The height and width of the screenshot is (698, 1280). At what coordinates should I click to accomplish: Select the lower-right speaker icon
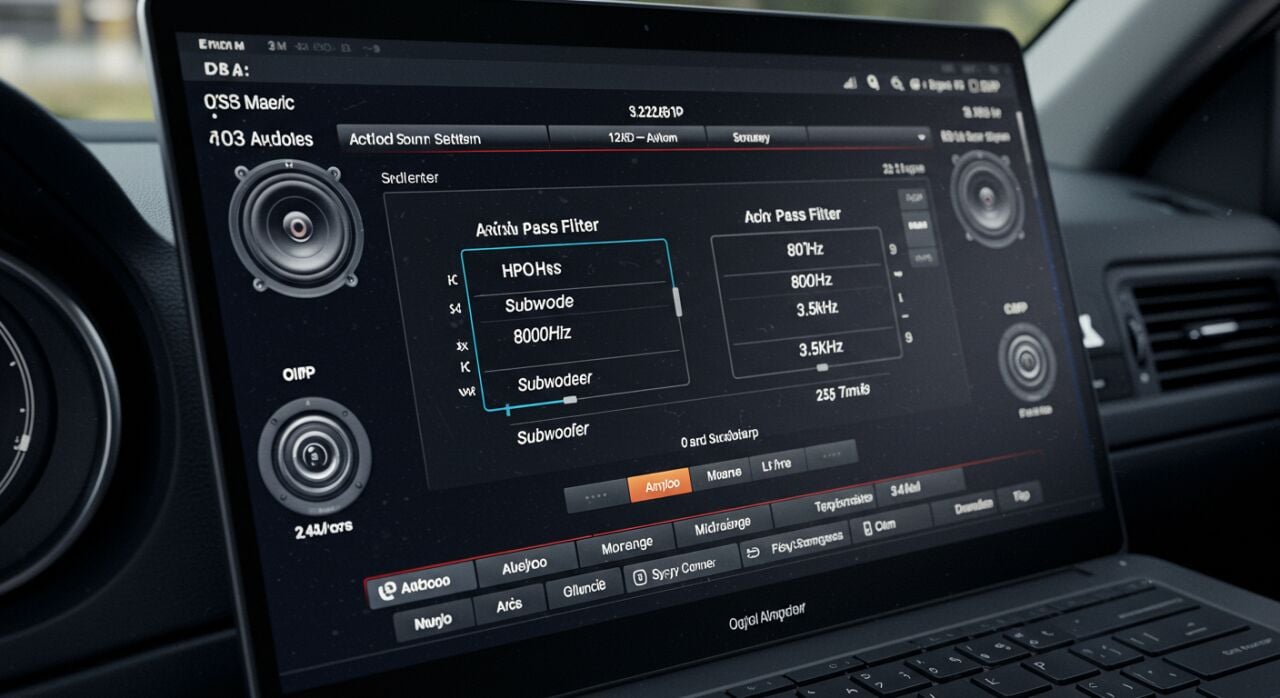click(1027, 362)
